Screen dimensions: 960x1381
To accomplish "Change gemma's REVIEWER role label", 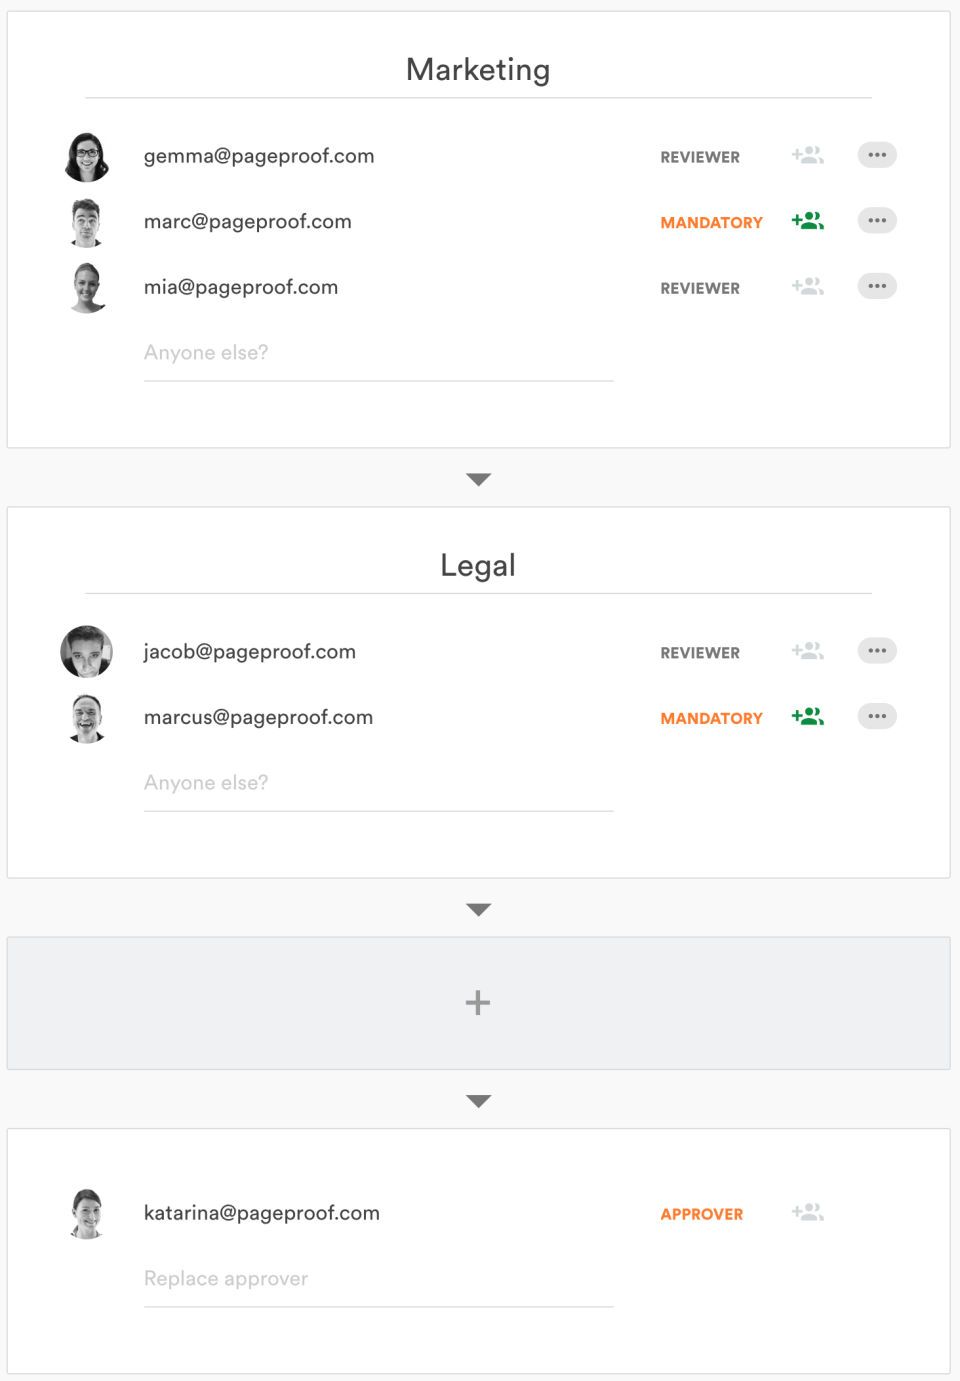I will coord(700,157).
